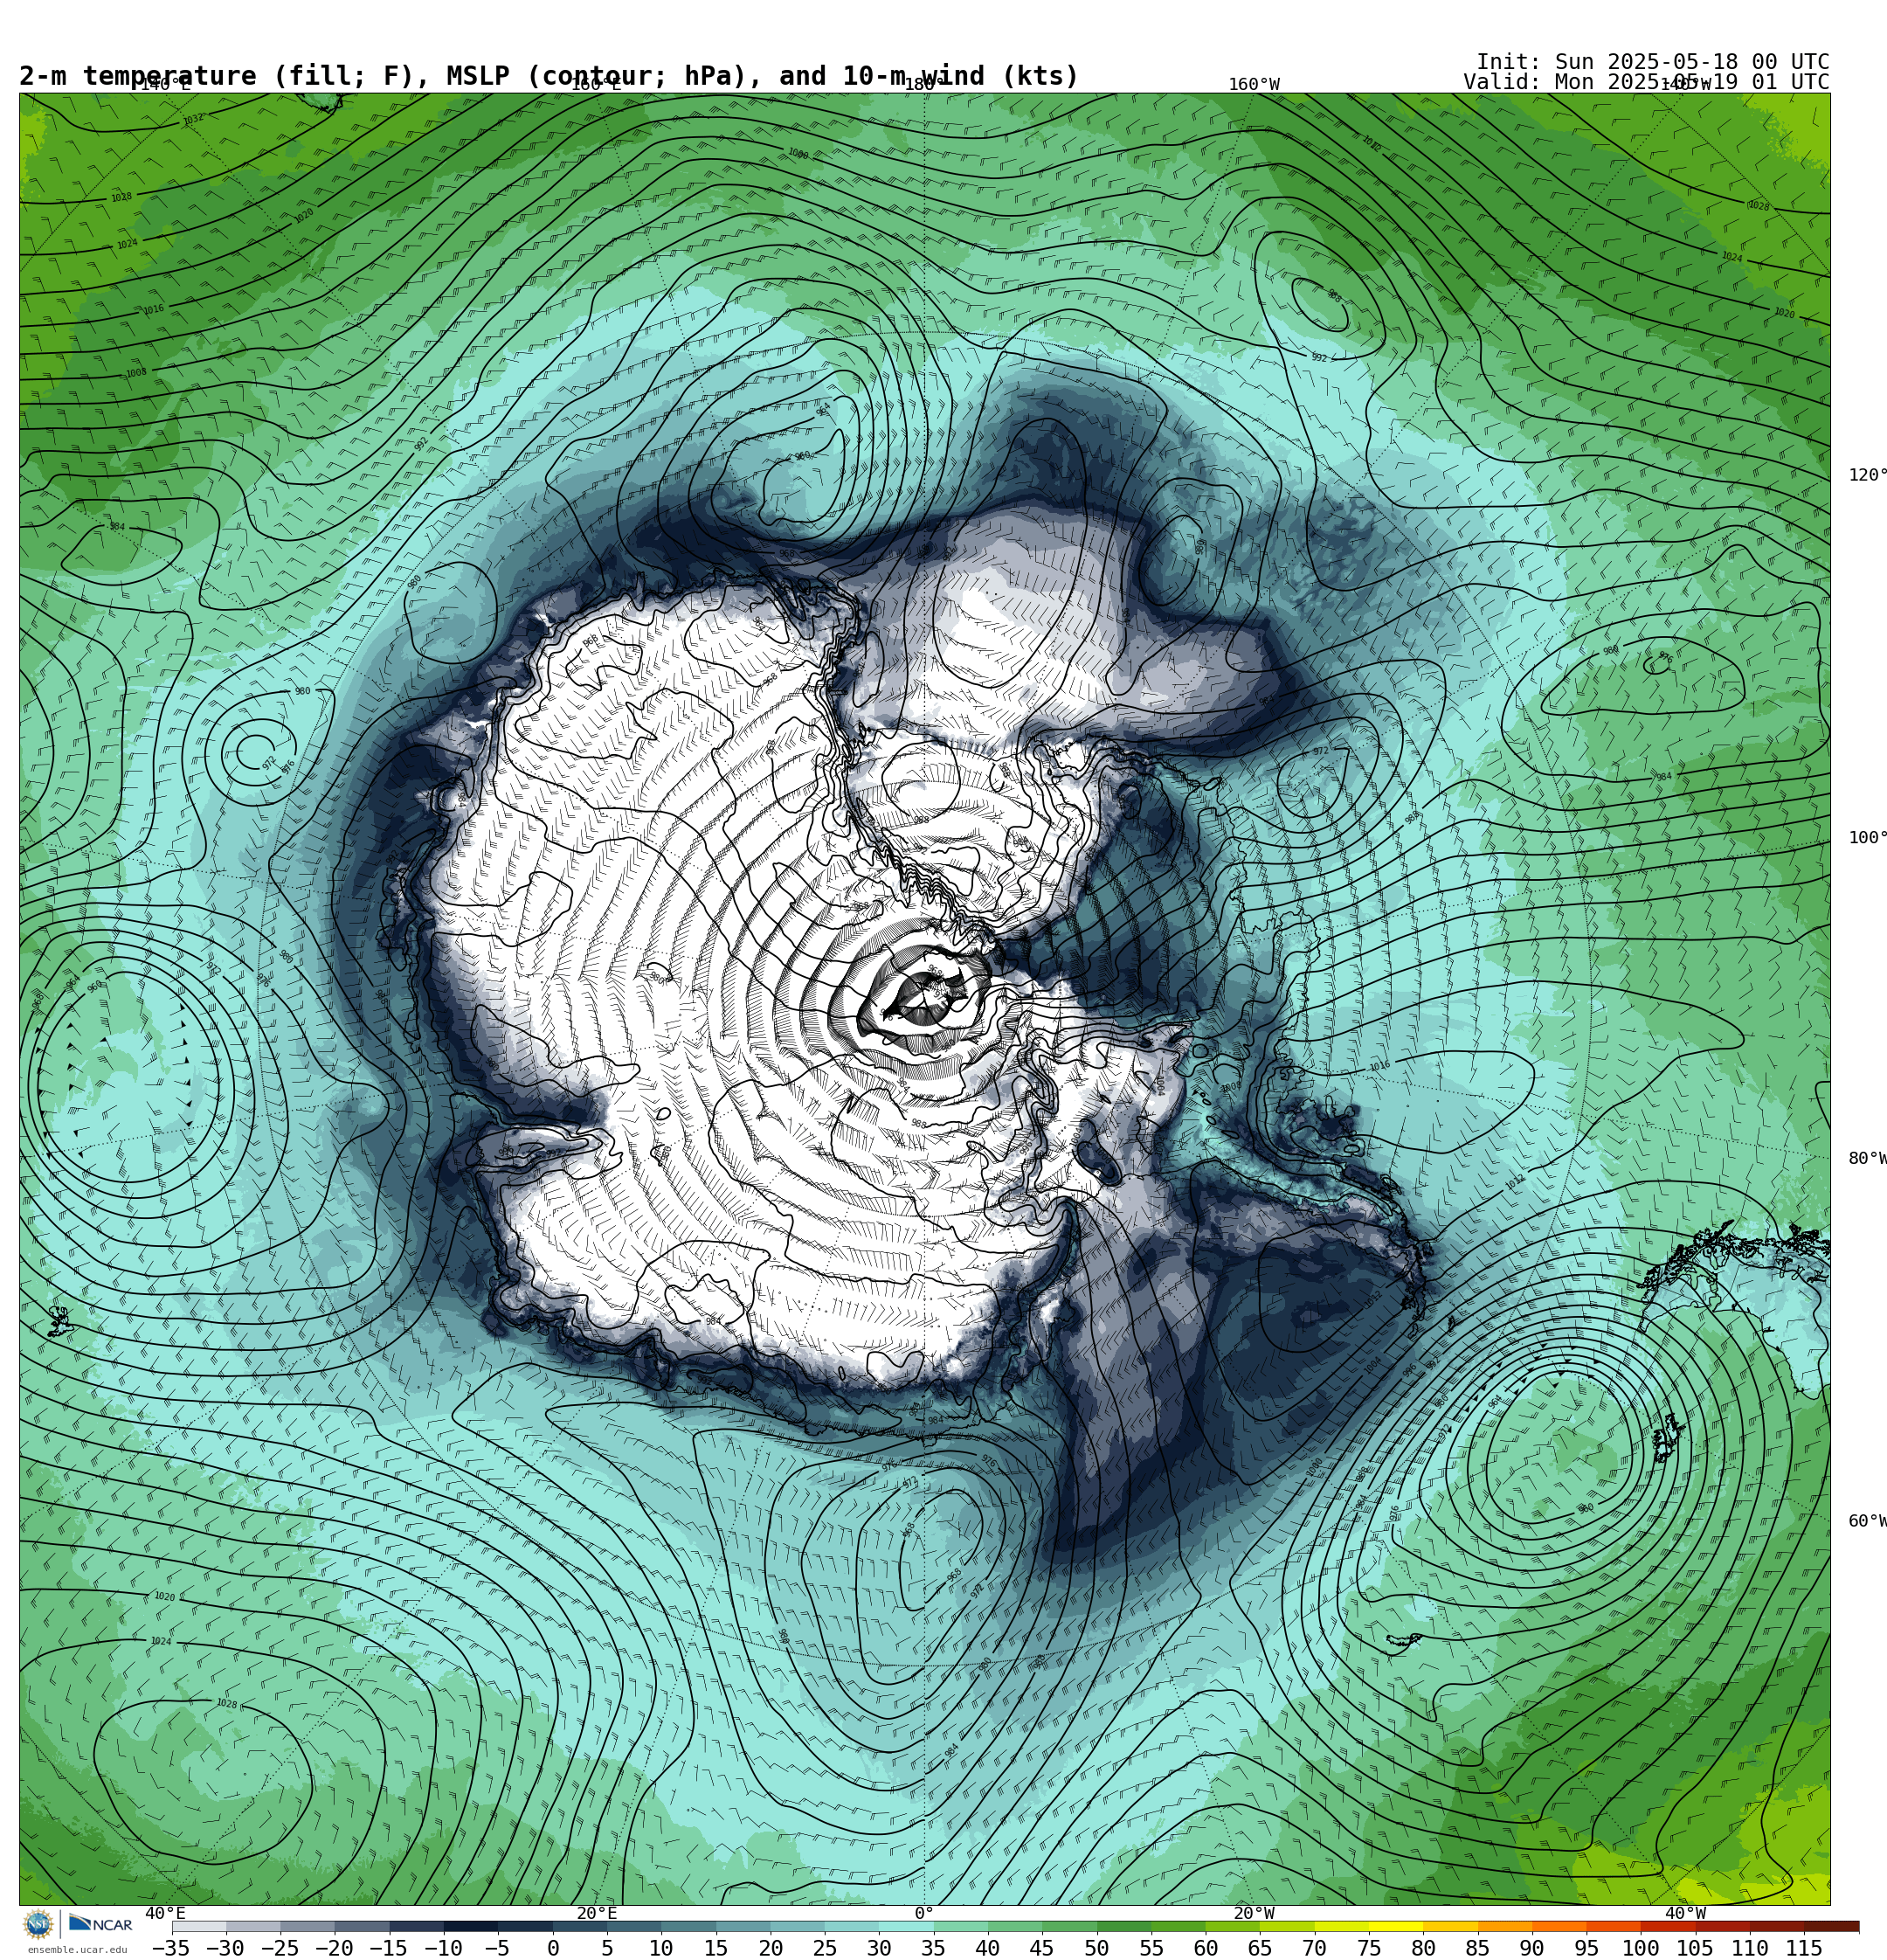Click the 32-ish aqua swatch between 30 and 35
Viewport: 1887px width, 1960px height.
(906, 1926)
